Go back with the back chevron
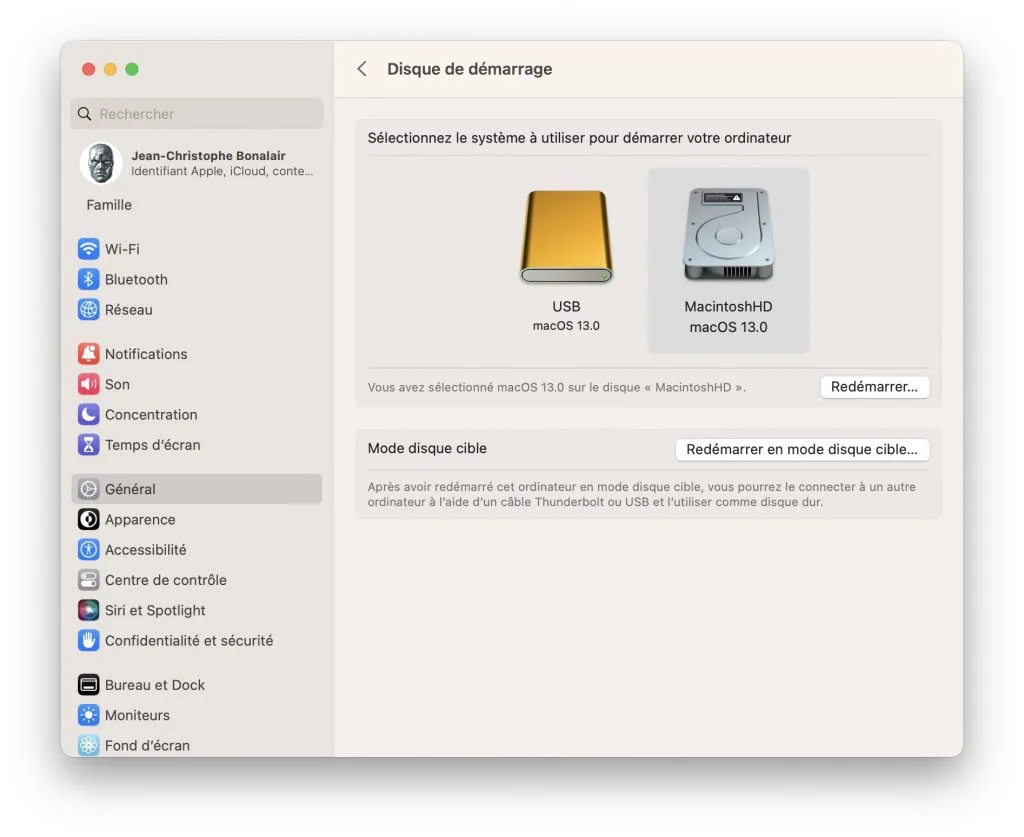The width and height of the screenshot is (1024, 837). click(361, 69)
